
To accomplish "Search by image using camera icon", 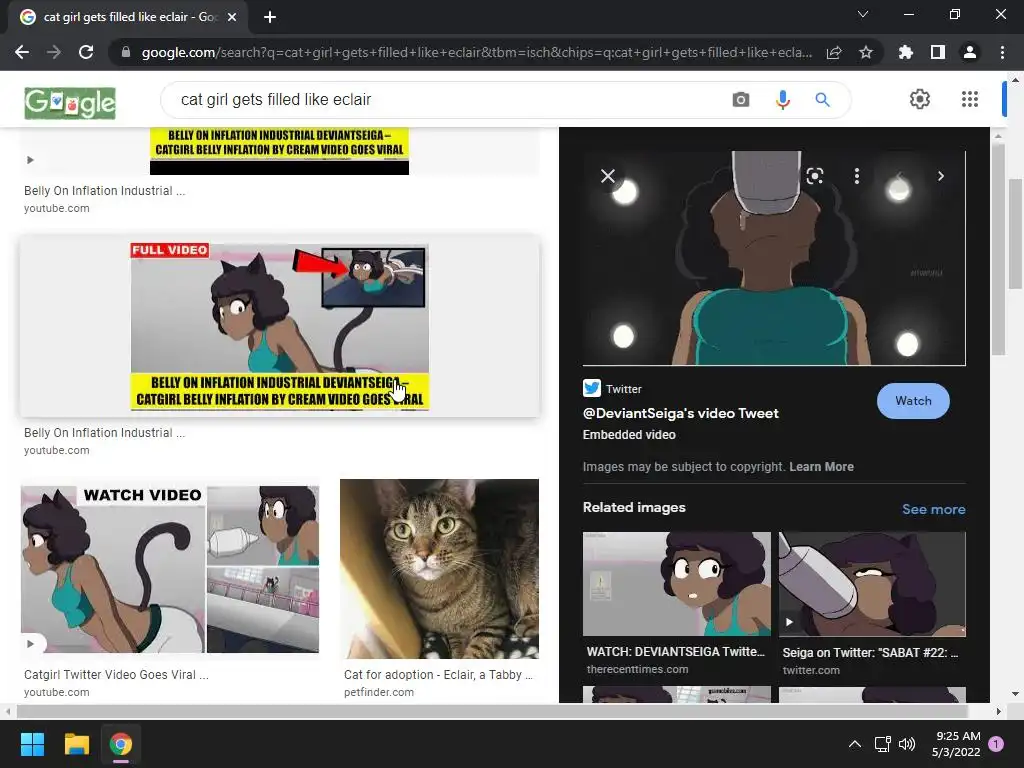I will point(741,100).
